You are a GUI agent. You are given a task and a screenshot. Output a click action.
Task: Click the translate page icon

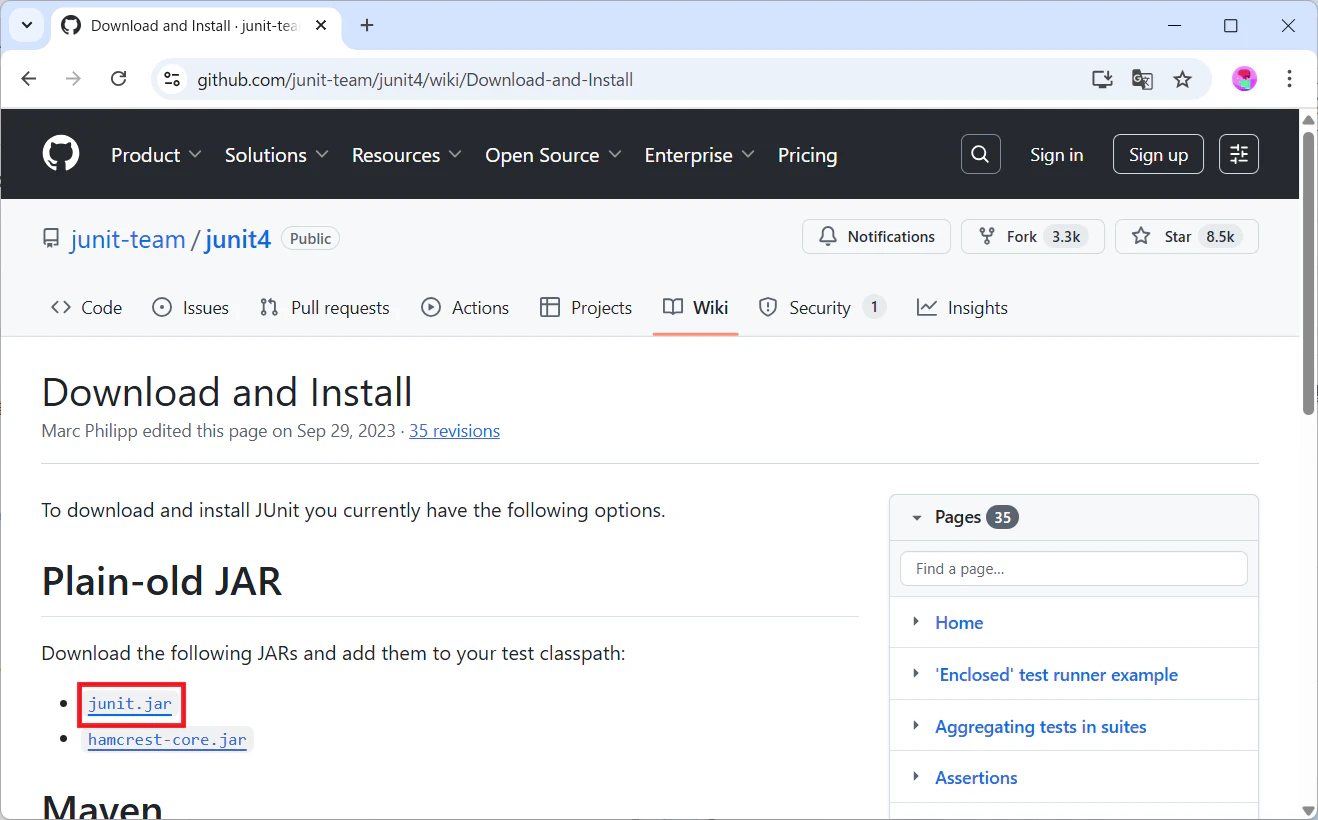click(x=1142, y=79)
